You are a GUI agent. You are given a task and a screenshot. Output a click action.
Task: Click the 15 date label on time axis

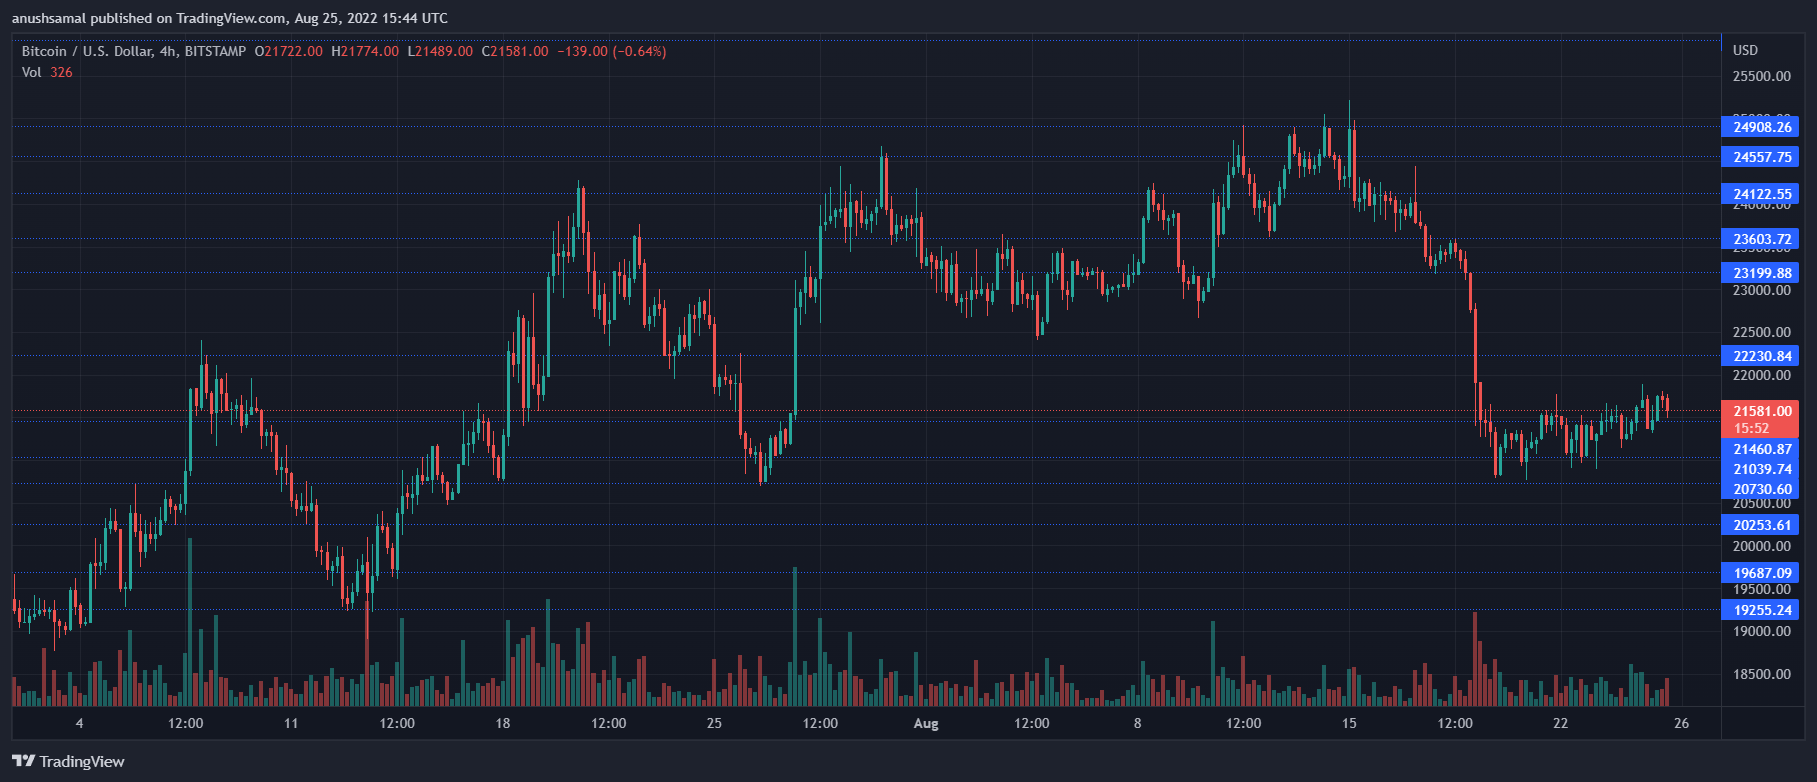pos(1349,723)
